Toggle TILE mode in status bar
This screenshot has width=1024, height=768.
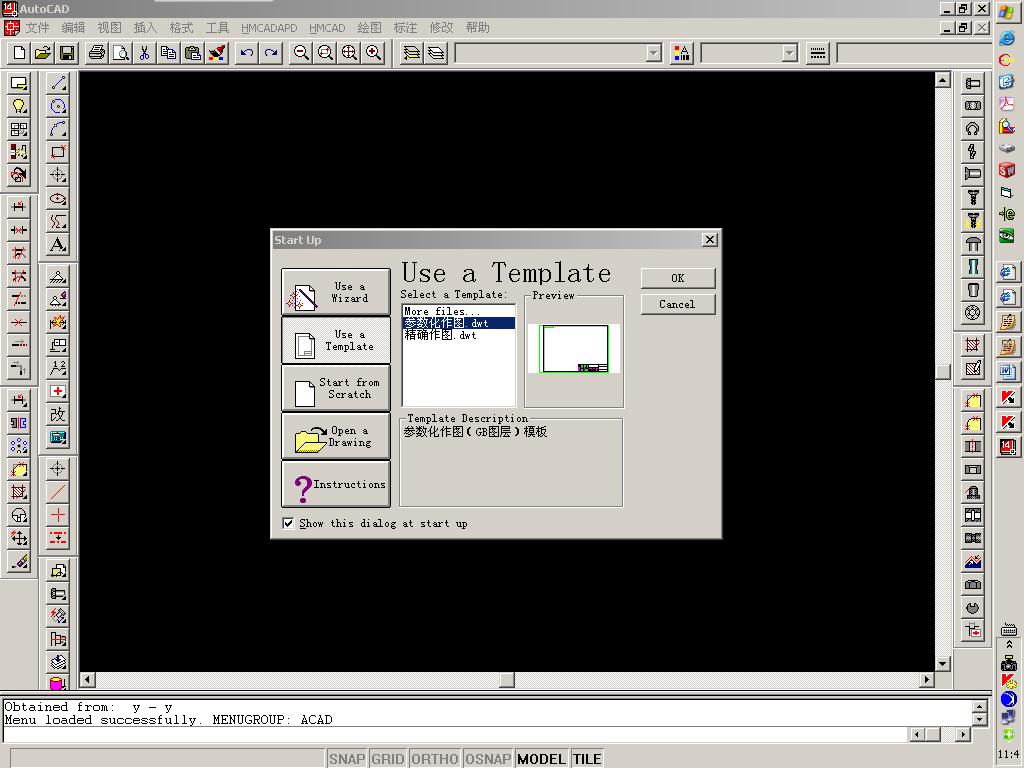pyautogui.click(x=587, y=758)
